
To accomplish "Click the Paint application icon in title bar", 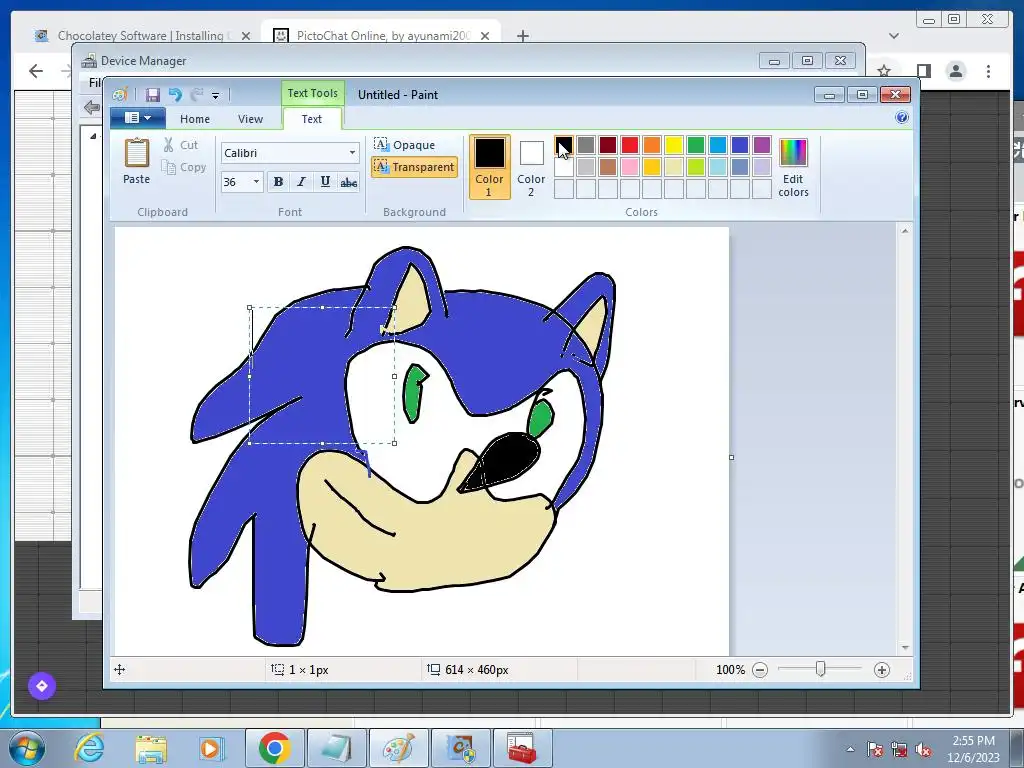I will click(120, 95).
